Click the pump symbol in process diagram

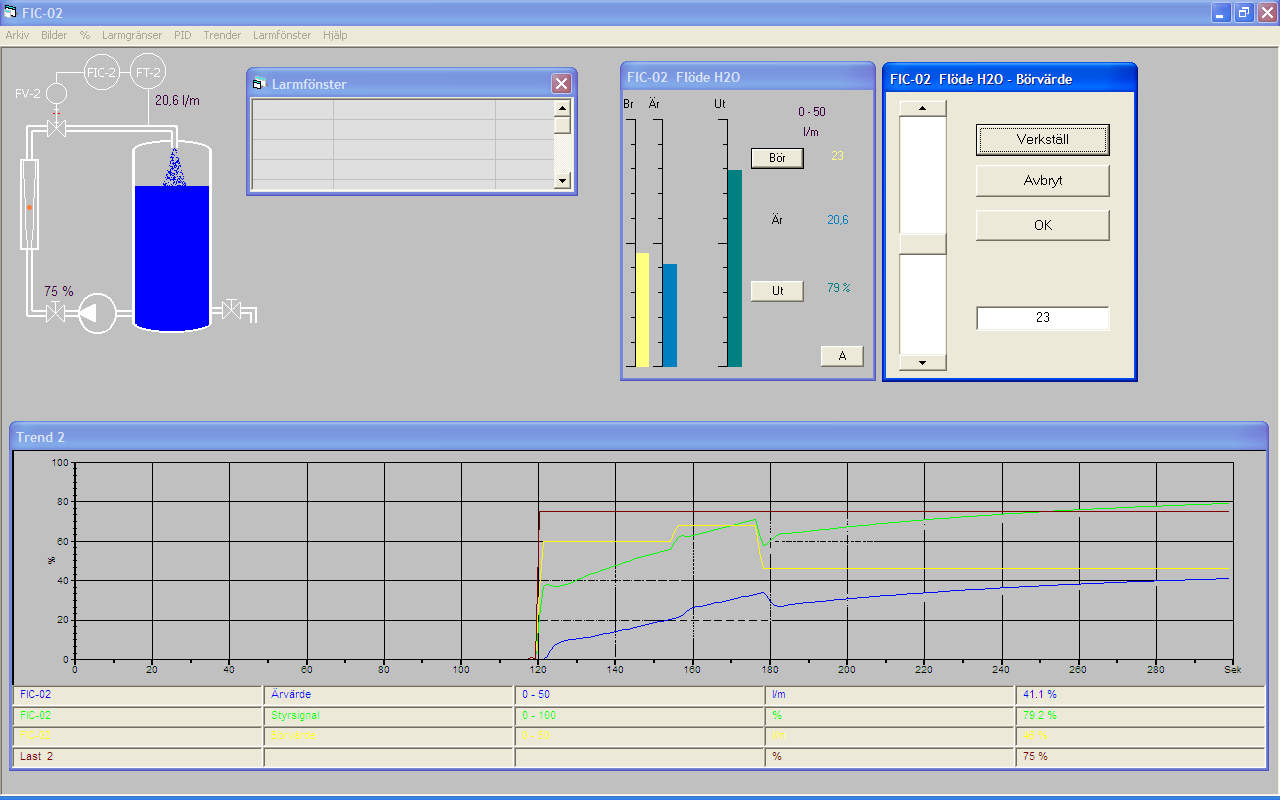[97, 313]
